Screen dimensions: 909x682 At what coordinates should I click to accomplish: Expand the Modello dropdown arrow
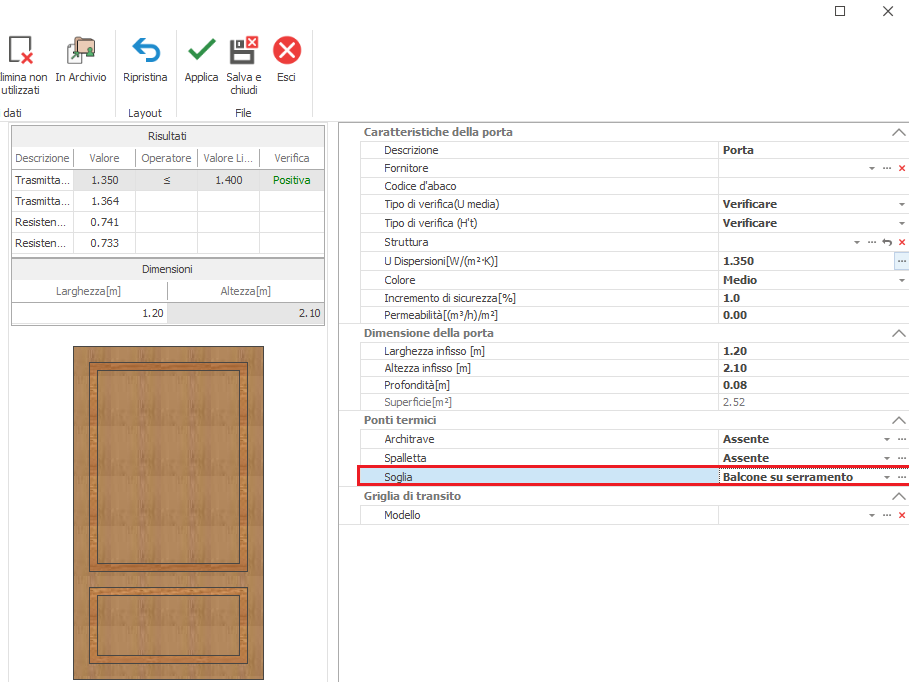tap(872, 515)
